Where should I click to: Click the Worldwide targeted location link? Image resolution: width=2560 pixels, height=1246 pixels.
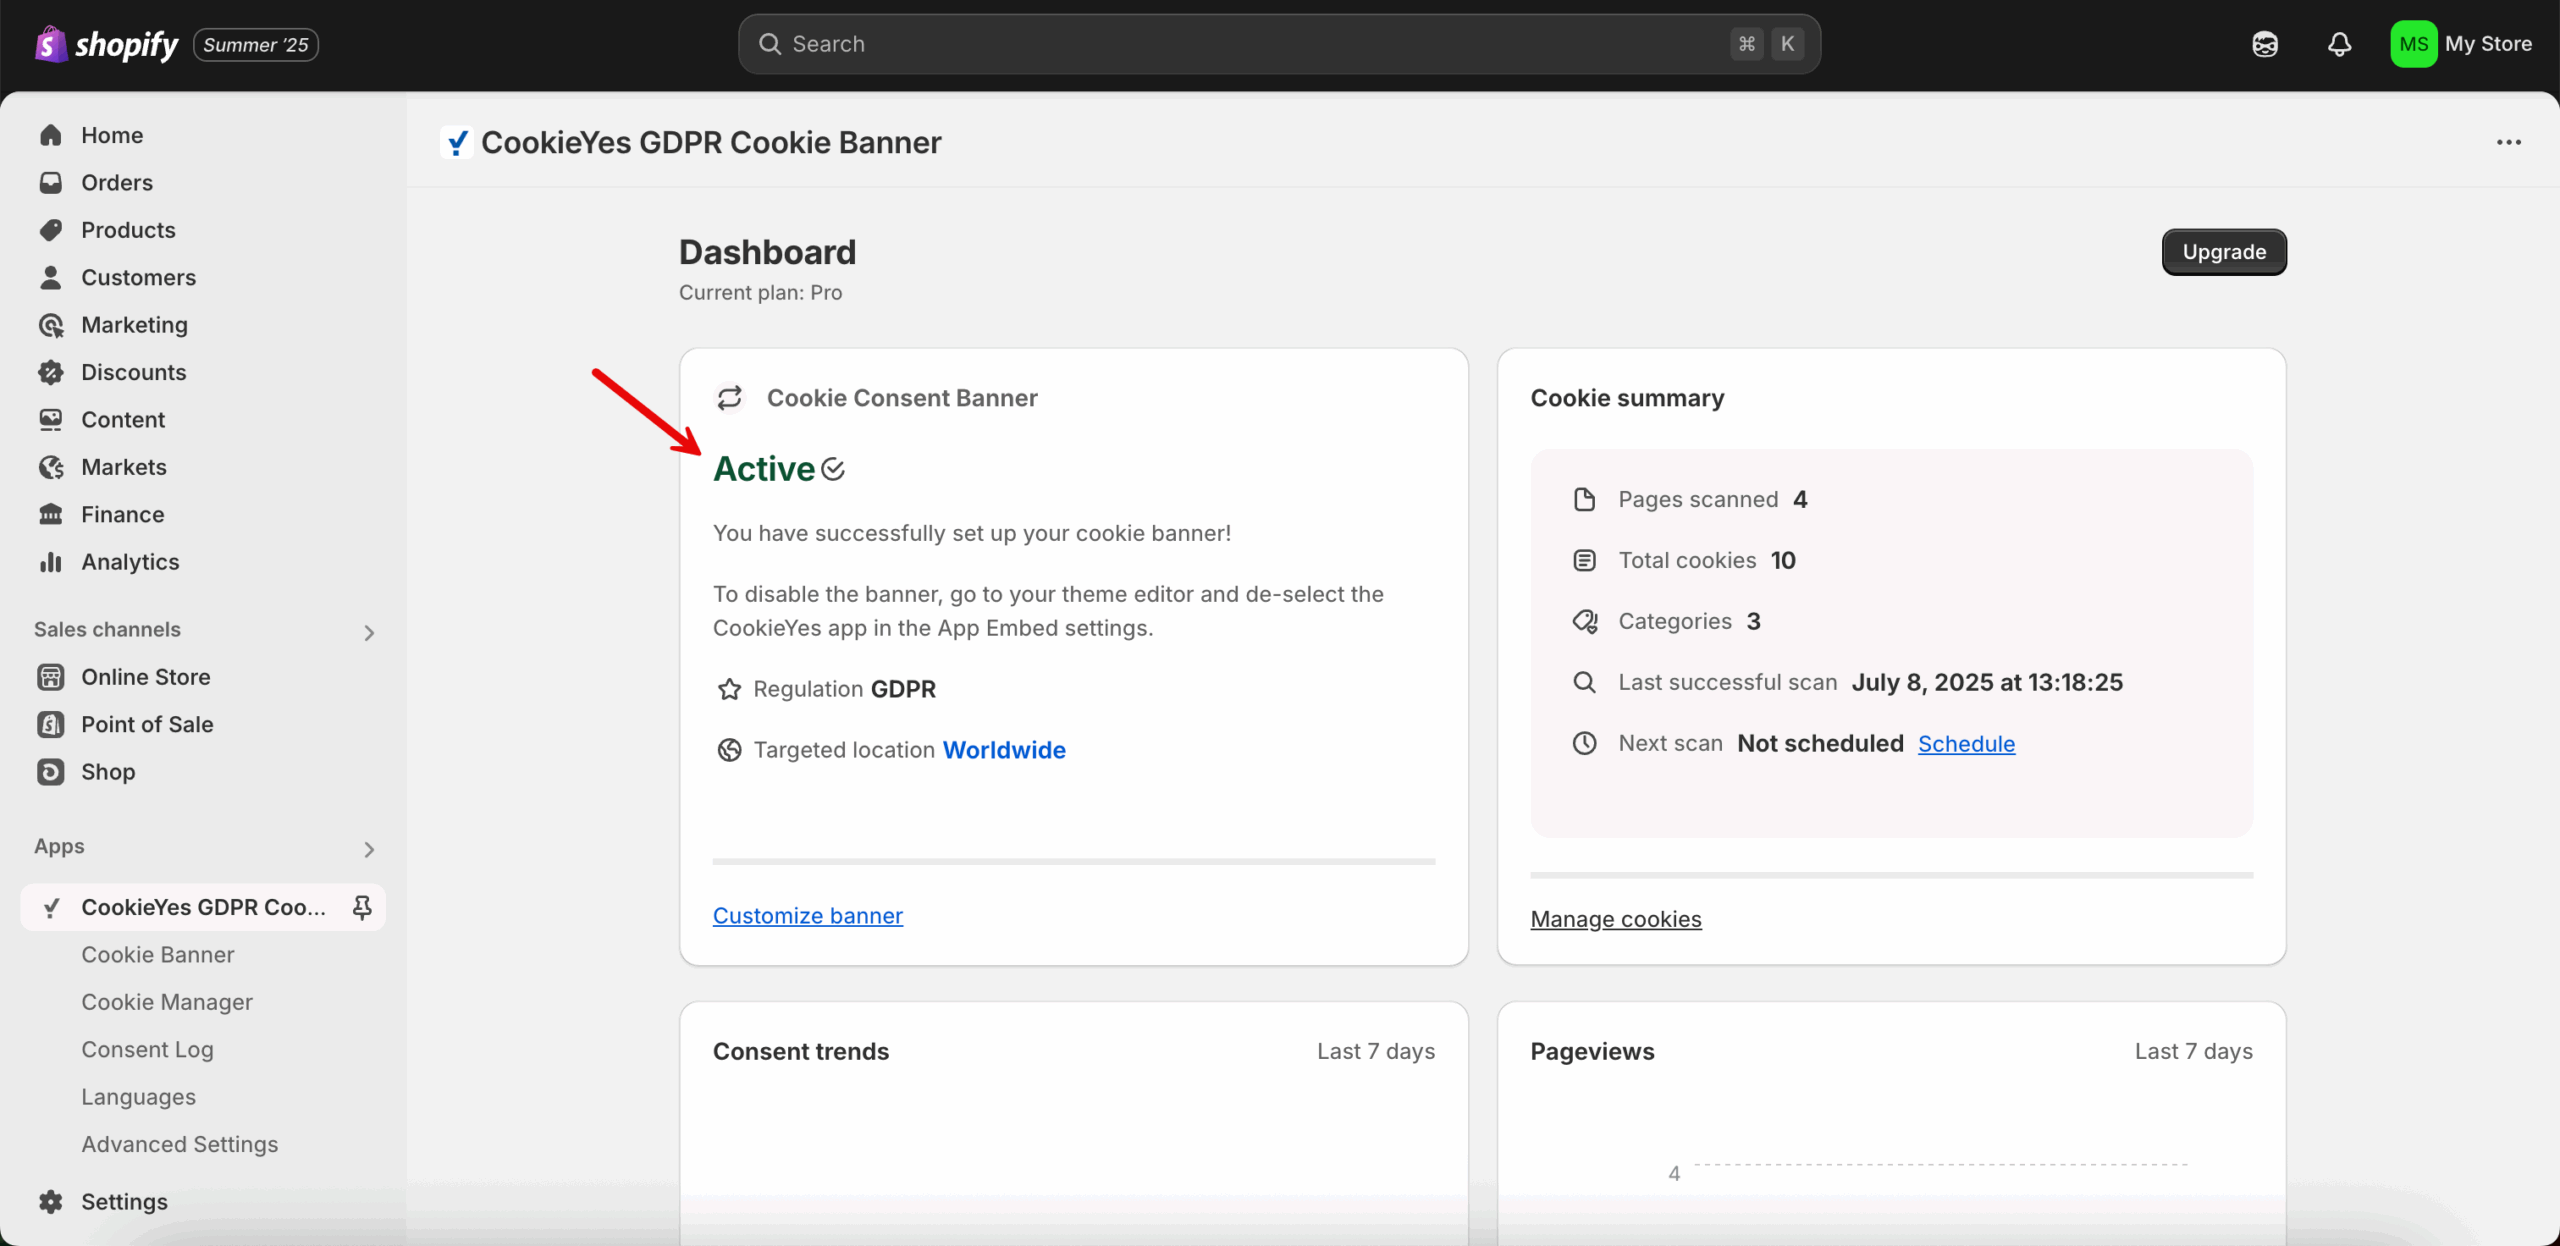click(x=1004, y=750)
